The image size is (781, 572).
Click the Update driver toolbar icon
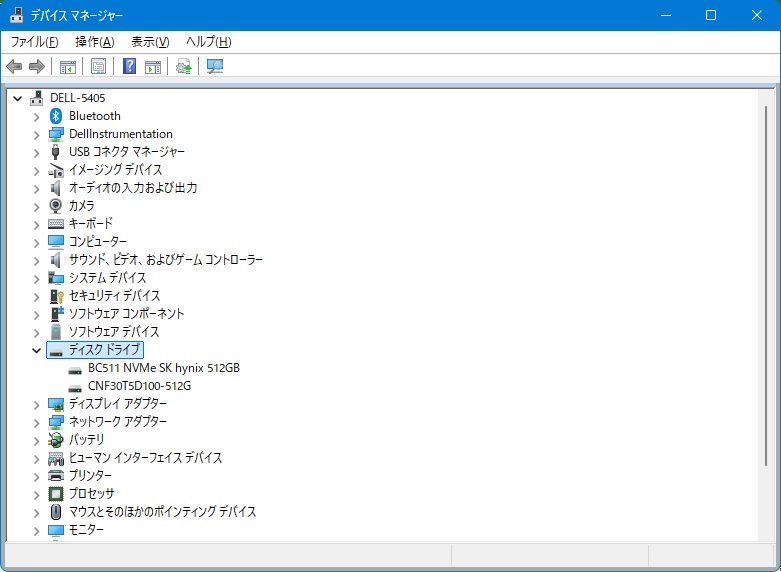[184, 66]
